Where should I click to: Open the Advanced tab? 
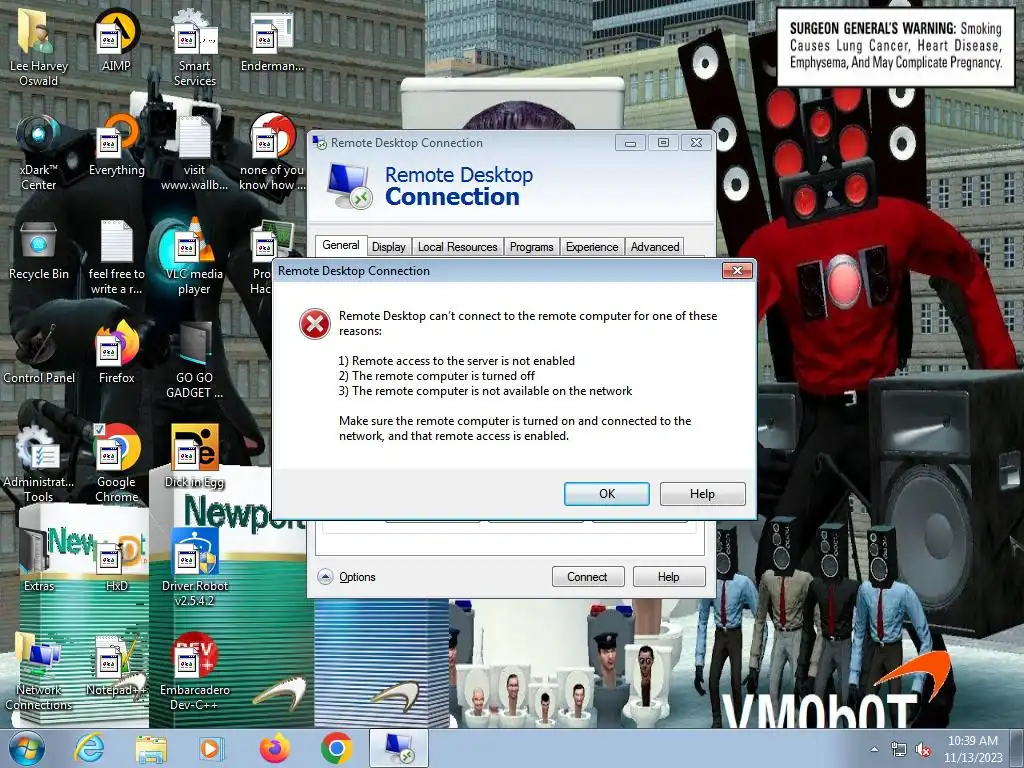click(x=654, y=247)
